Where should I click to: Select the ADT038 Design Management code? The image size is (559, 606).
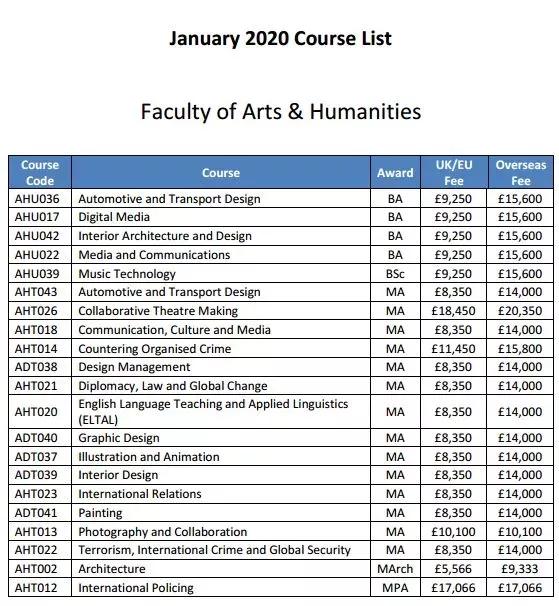[36, 367]
